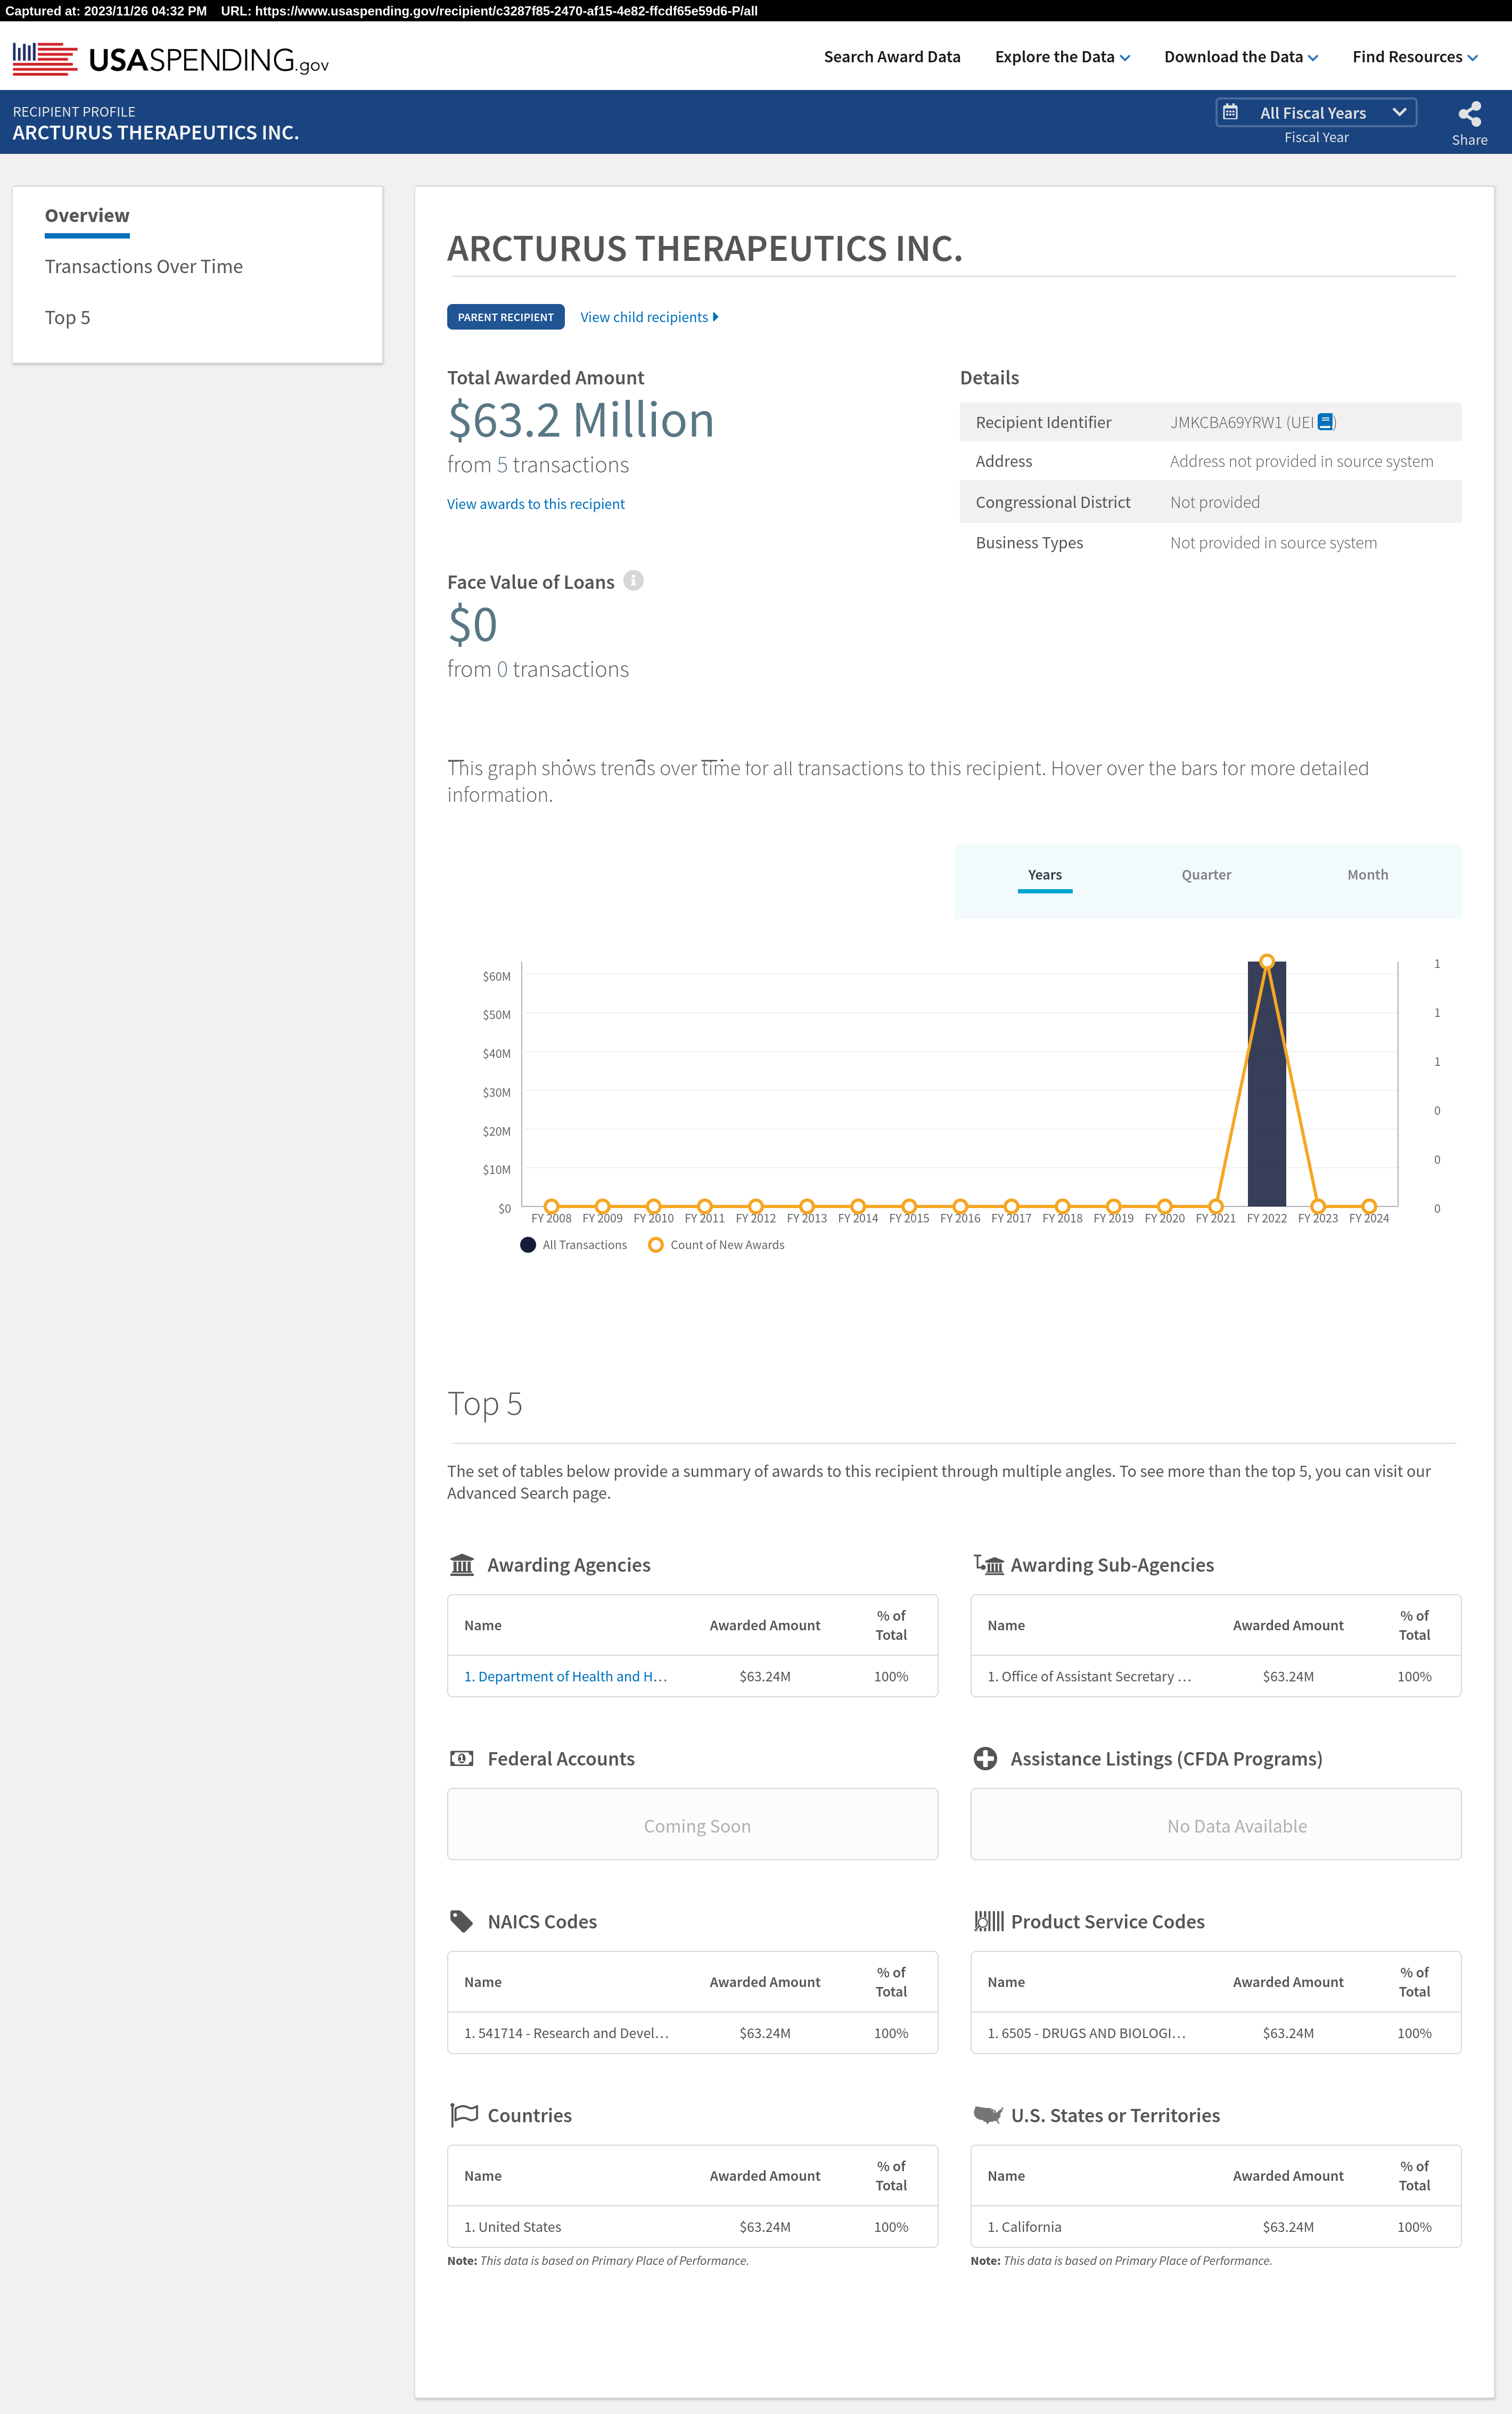Click the PARENT RECIPIENT badge
The image size is (1512, 2414).
pyautogui.click(x=505, y=317)
